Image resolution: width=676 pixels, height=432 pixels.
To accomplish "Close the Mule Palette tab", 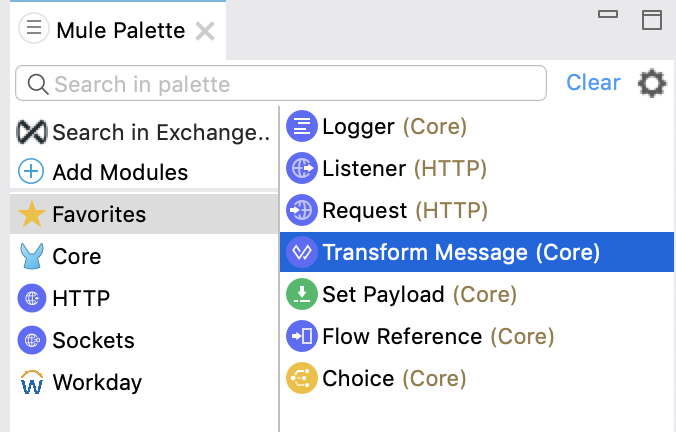I will (x=205, y=31).
